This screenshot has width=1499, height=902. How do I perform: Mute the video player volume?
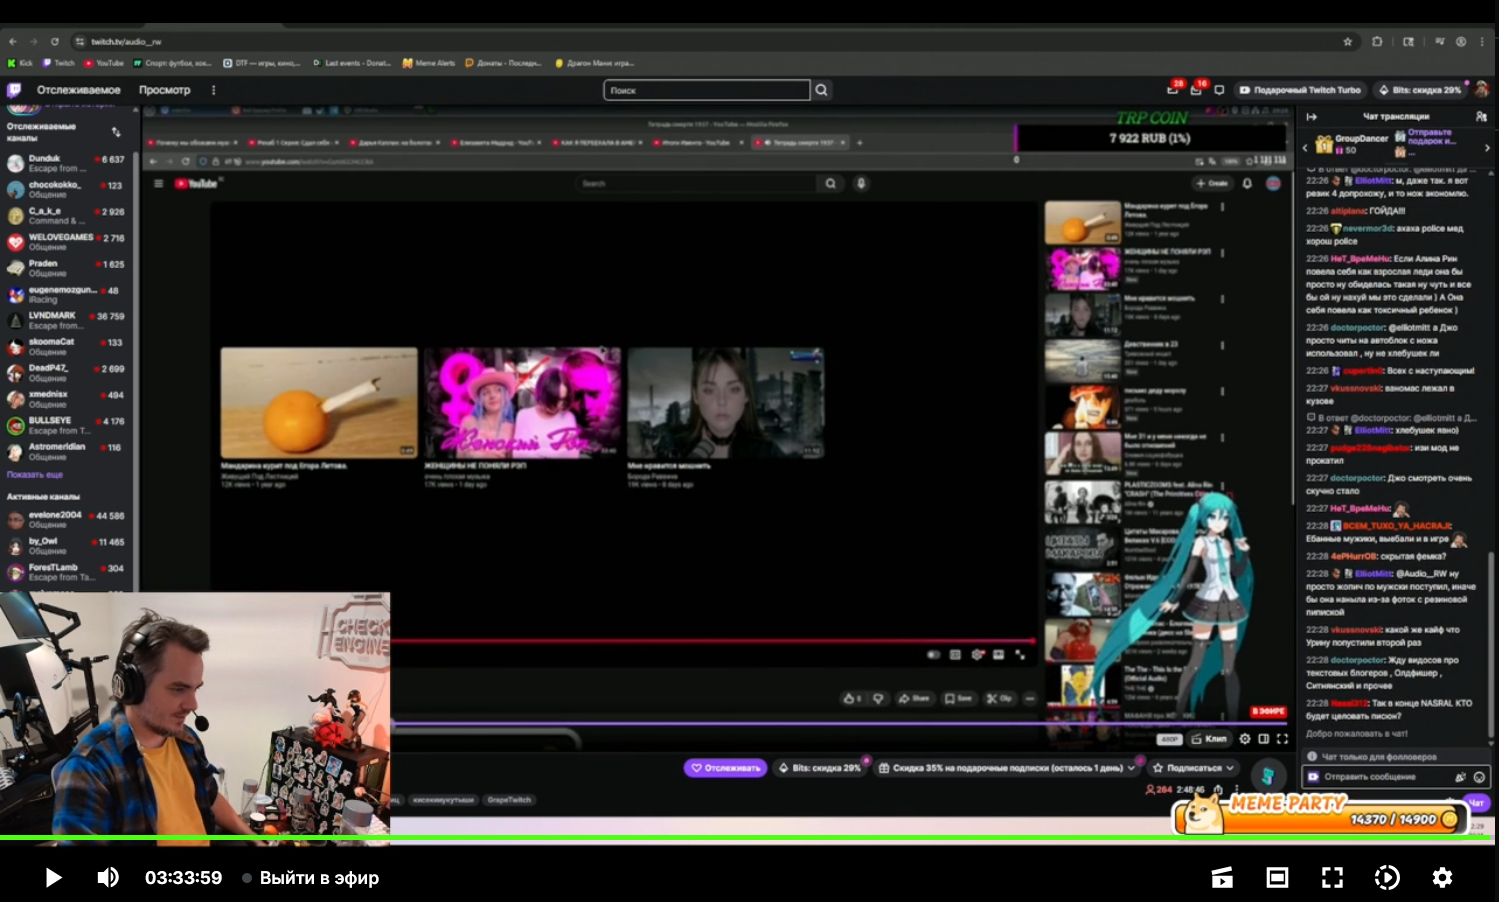[x=107, y=878]
